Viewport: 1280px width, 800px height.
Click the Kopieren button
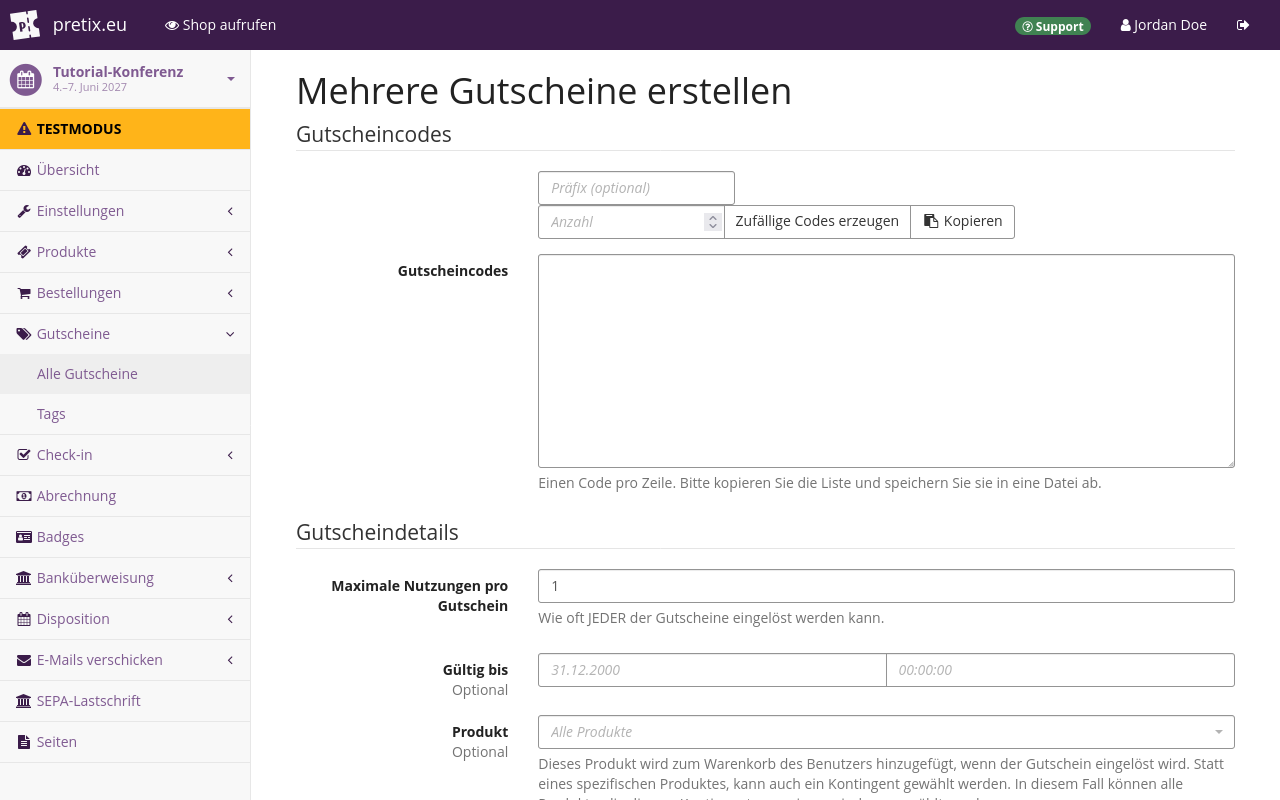pyautogui.click(x=962, y=222)
